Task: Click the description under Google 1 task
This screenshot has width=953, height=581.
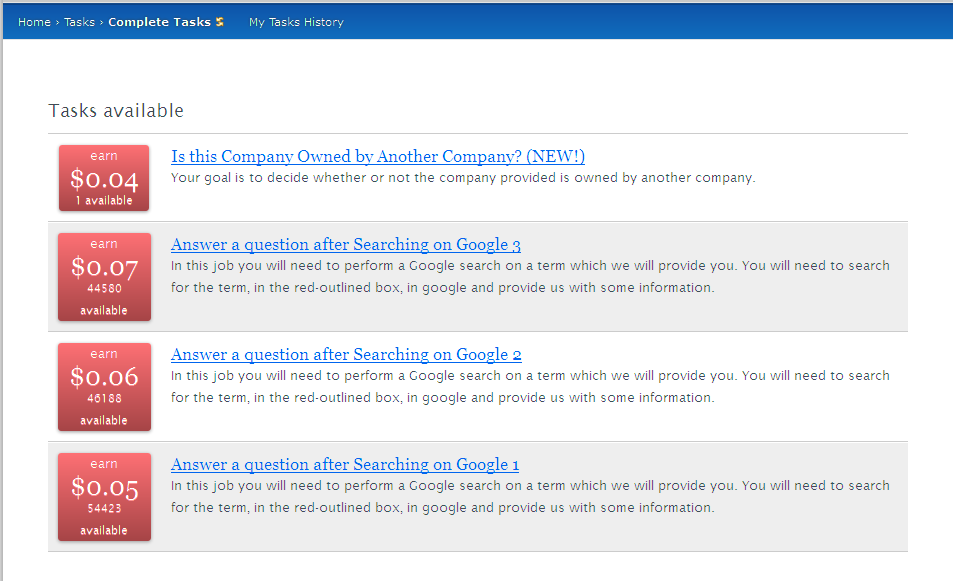Action: [x=530, y=497]
